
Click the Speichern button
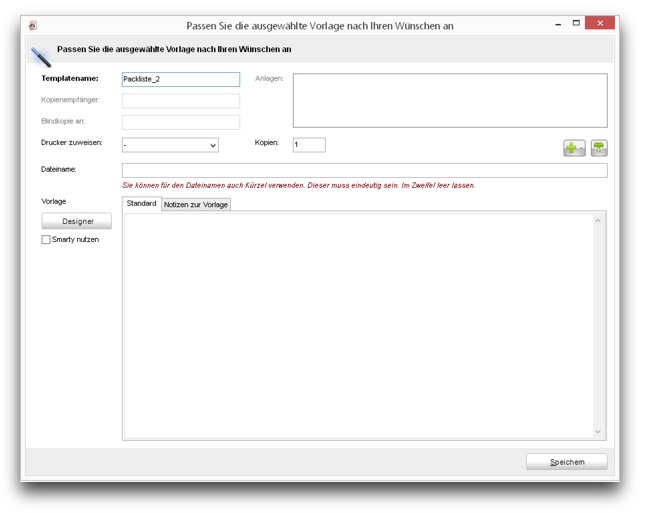click(567, 462)
